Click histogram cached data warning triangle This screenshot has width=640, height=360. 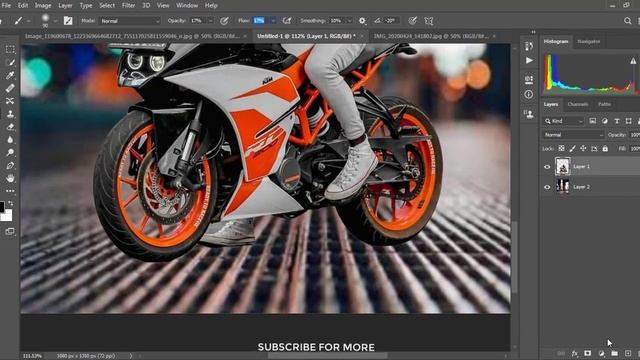[633, 61]
